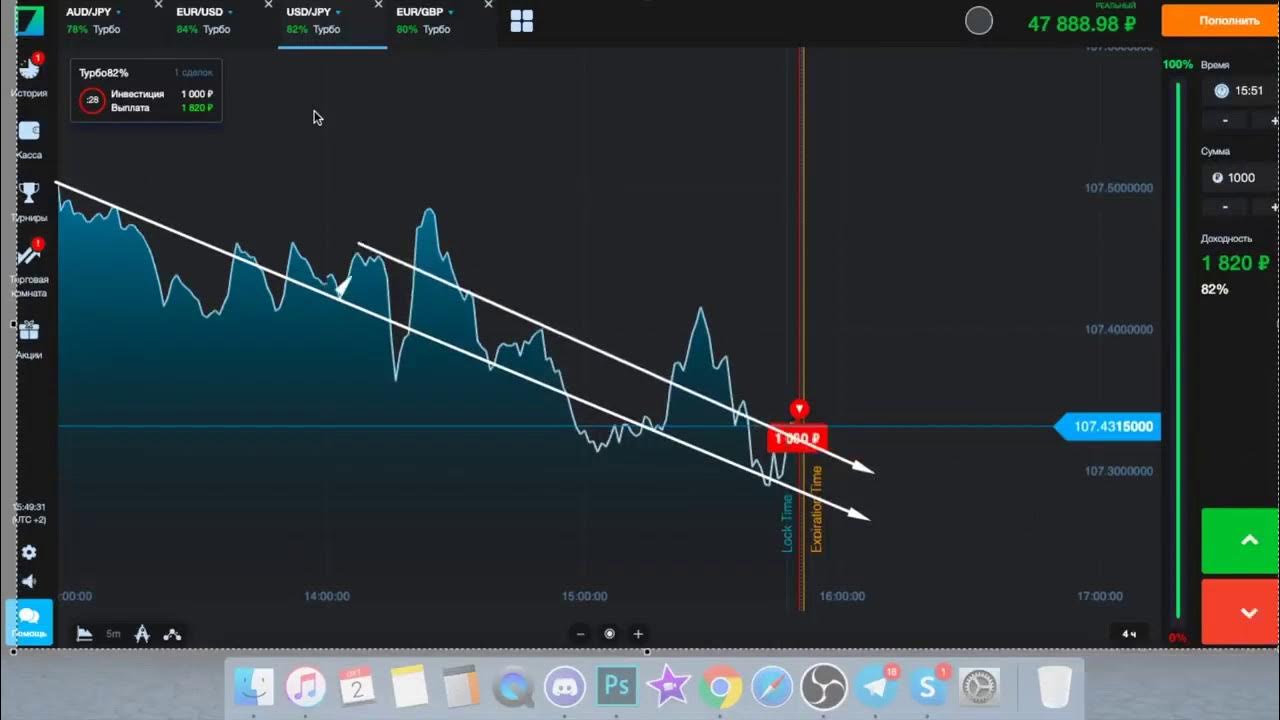
Task: Decrease expiration time with minus button
Action: [x=1226, y=121]
